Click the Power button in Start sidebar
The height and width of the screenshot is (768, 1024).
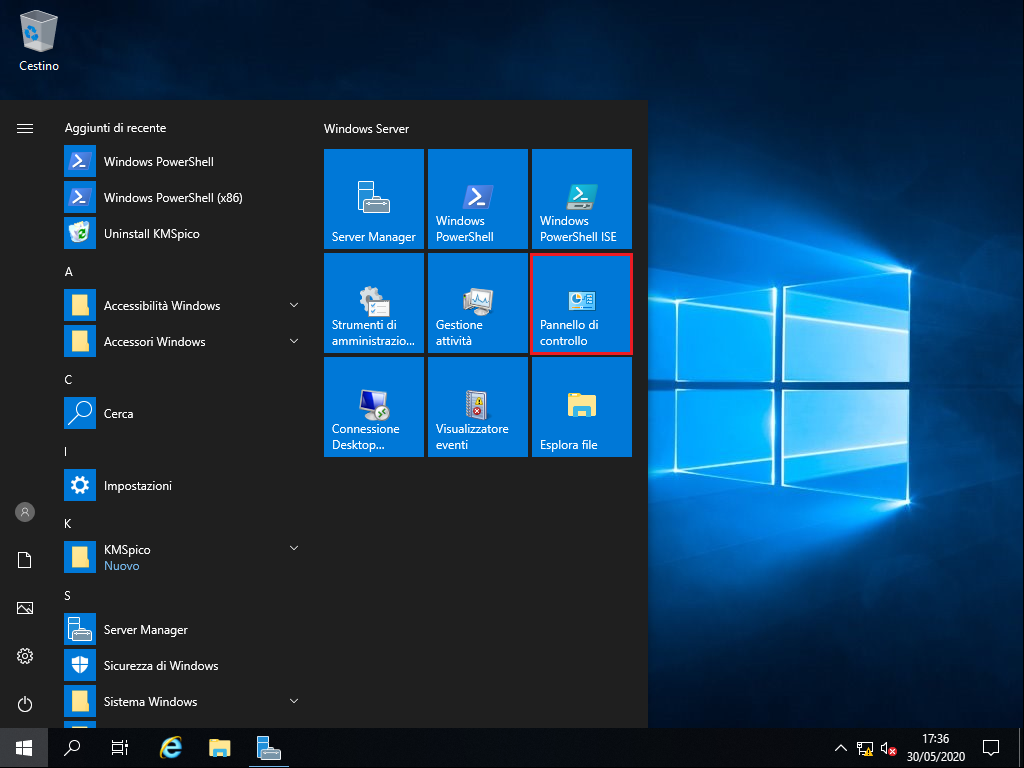(25, 704)
